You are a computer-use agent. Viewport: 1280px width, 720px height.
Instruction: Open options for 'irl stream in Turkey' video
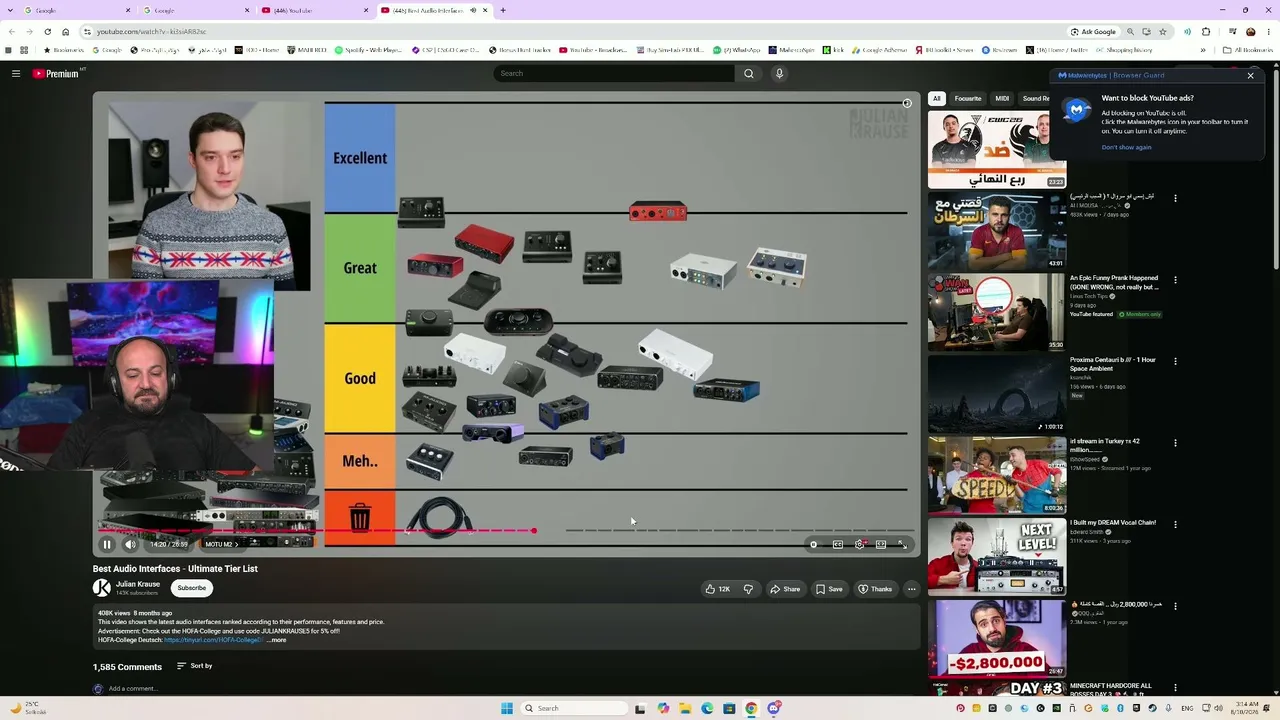(1175, 443)
